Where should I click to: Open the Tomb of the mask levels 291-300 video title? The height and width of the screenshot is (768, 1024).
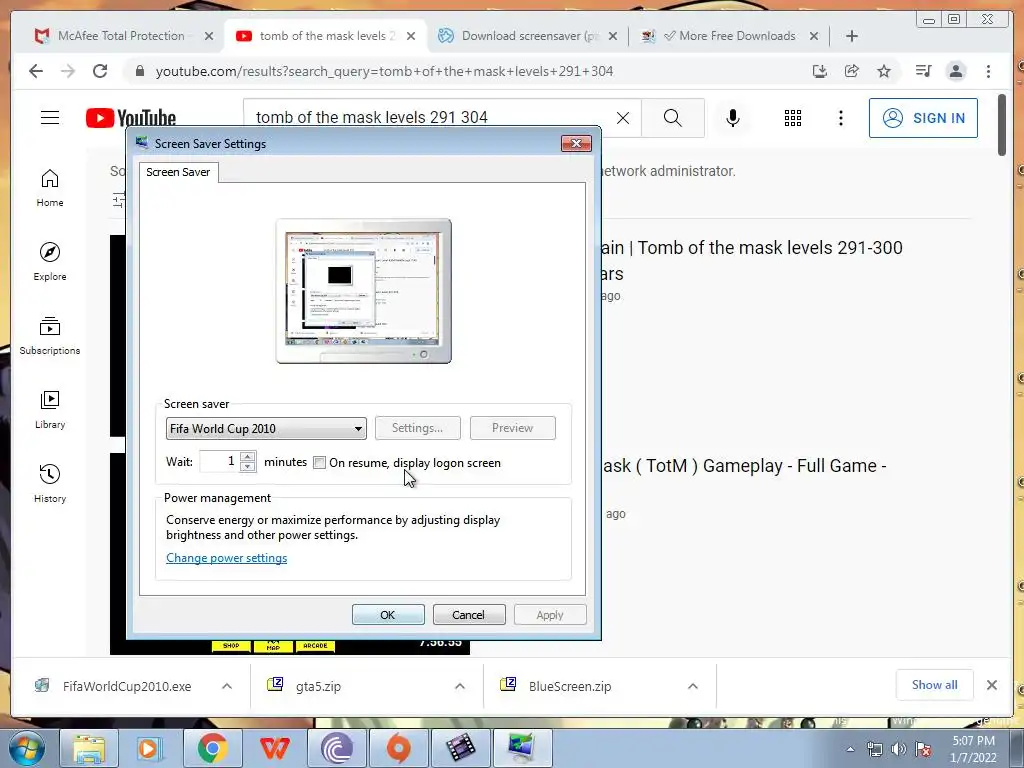click(751, 260)
